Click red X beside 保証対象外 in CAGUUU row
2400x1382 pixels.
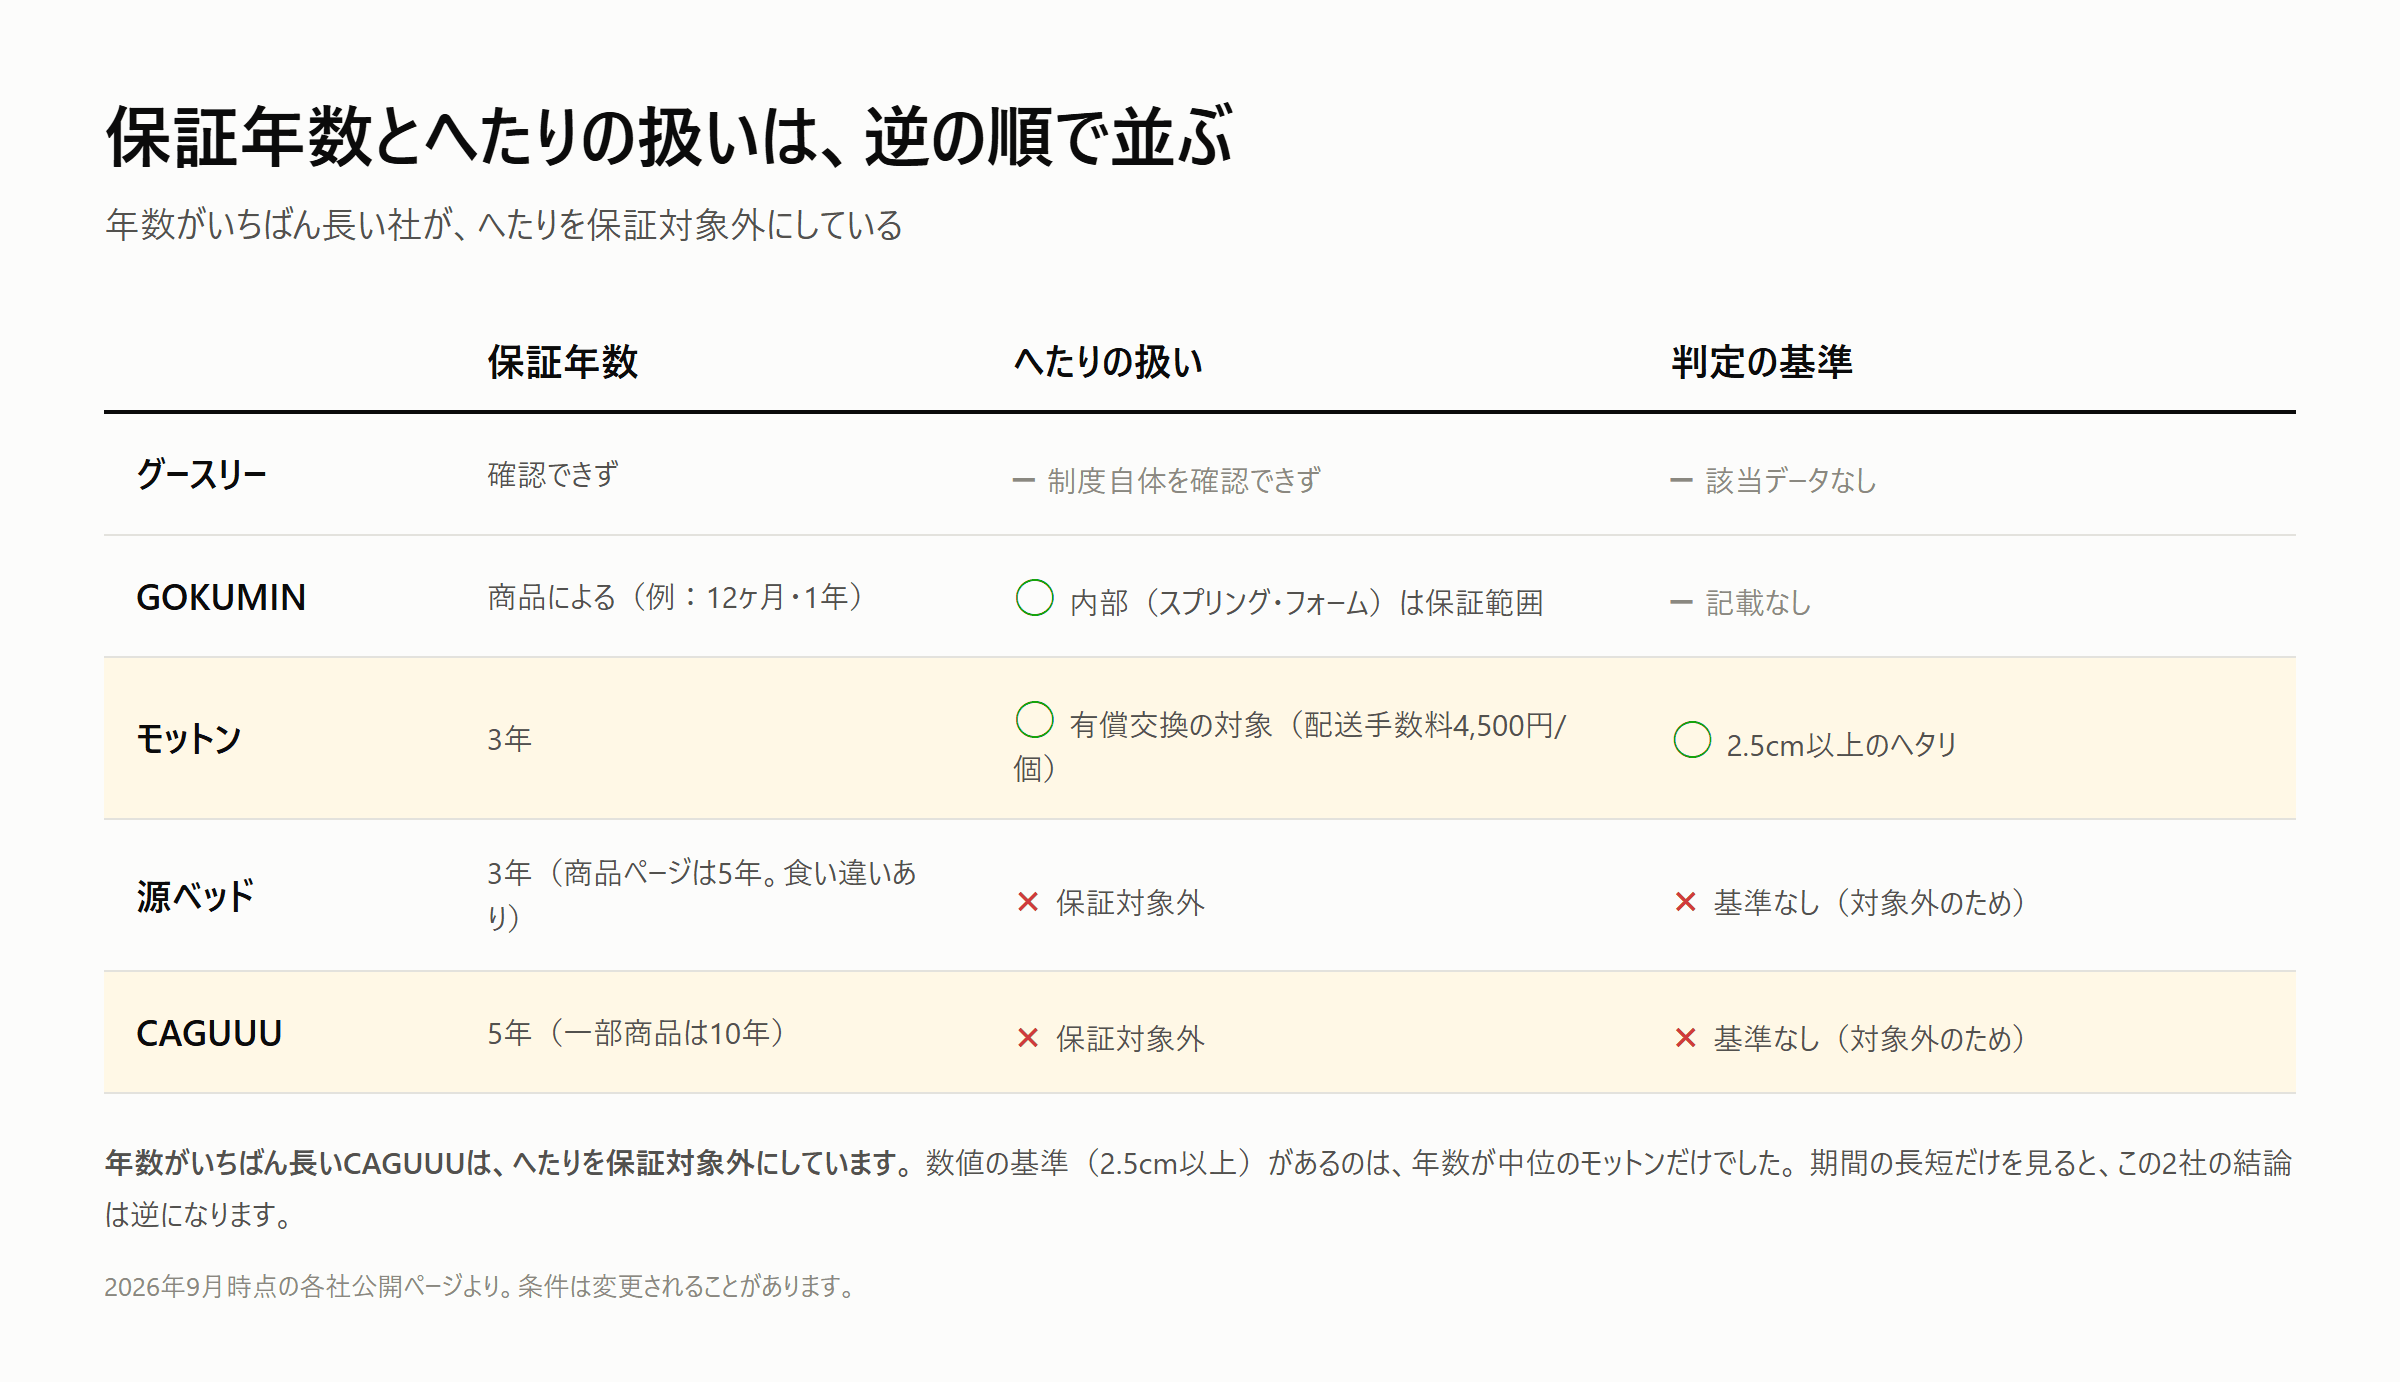1027,1038
